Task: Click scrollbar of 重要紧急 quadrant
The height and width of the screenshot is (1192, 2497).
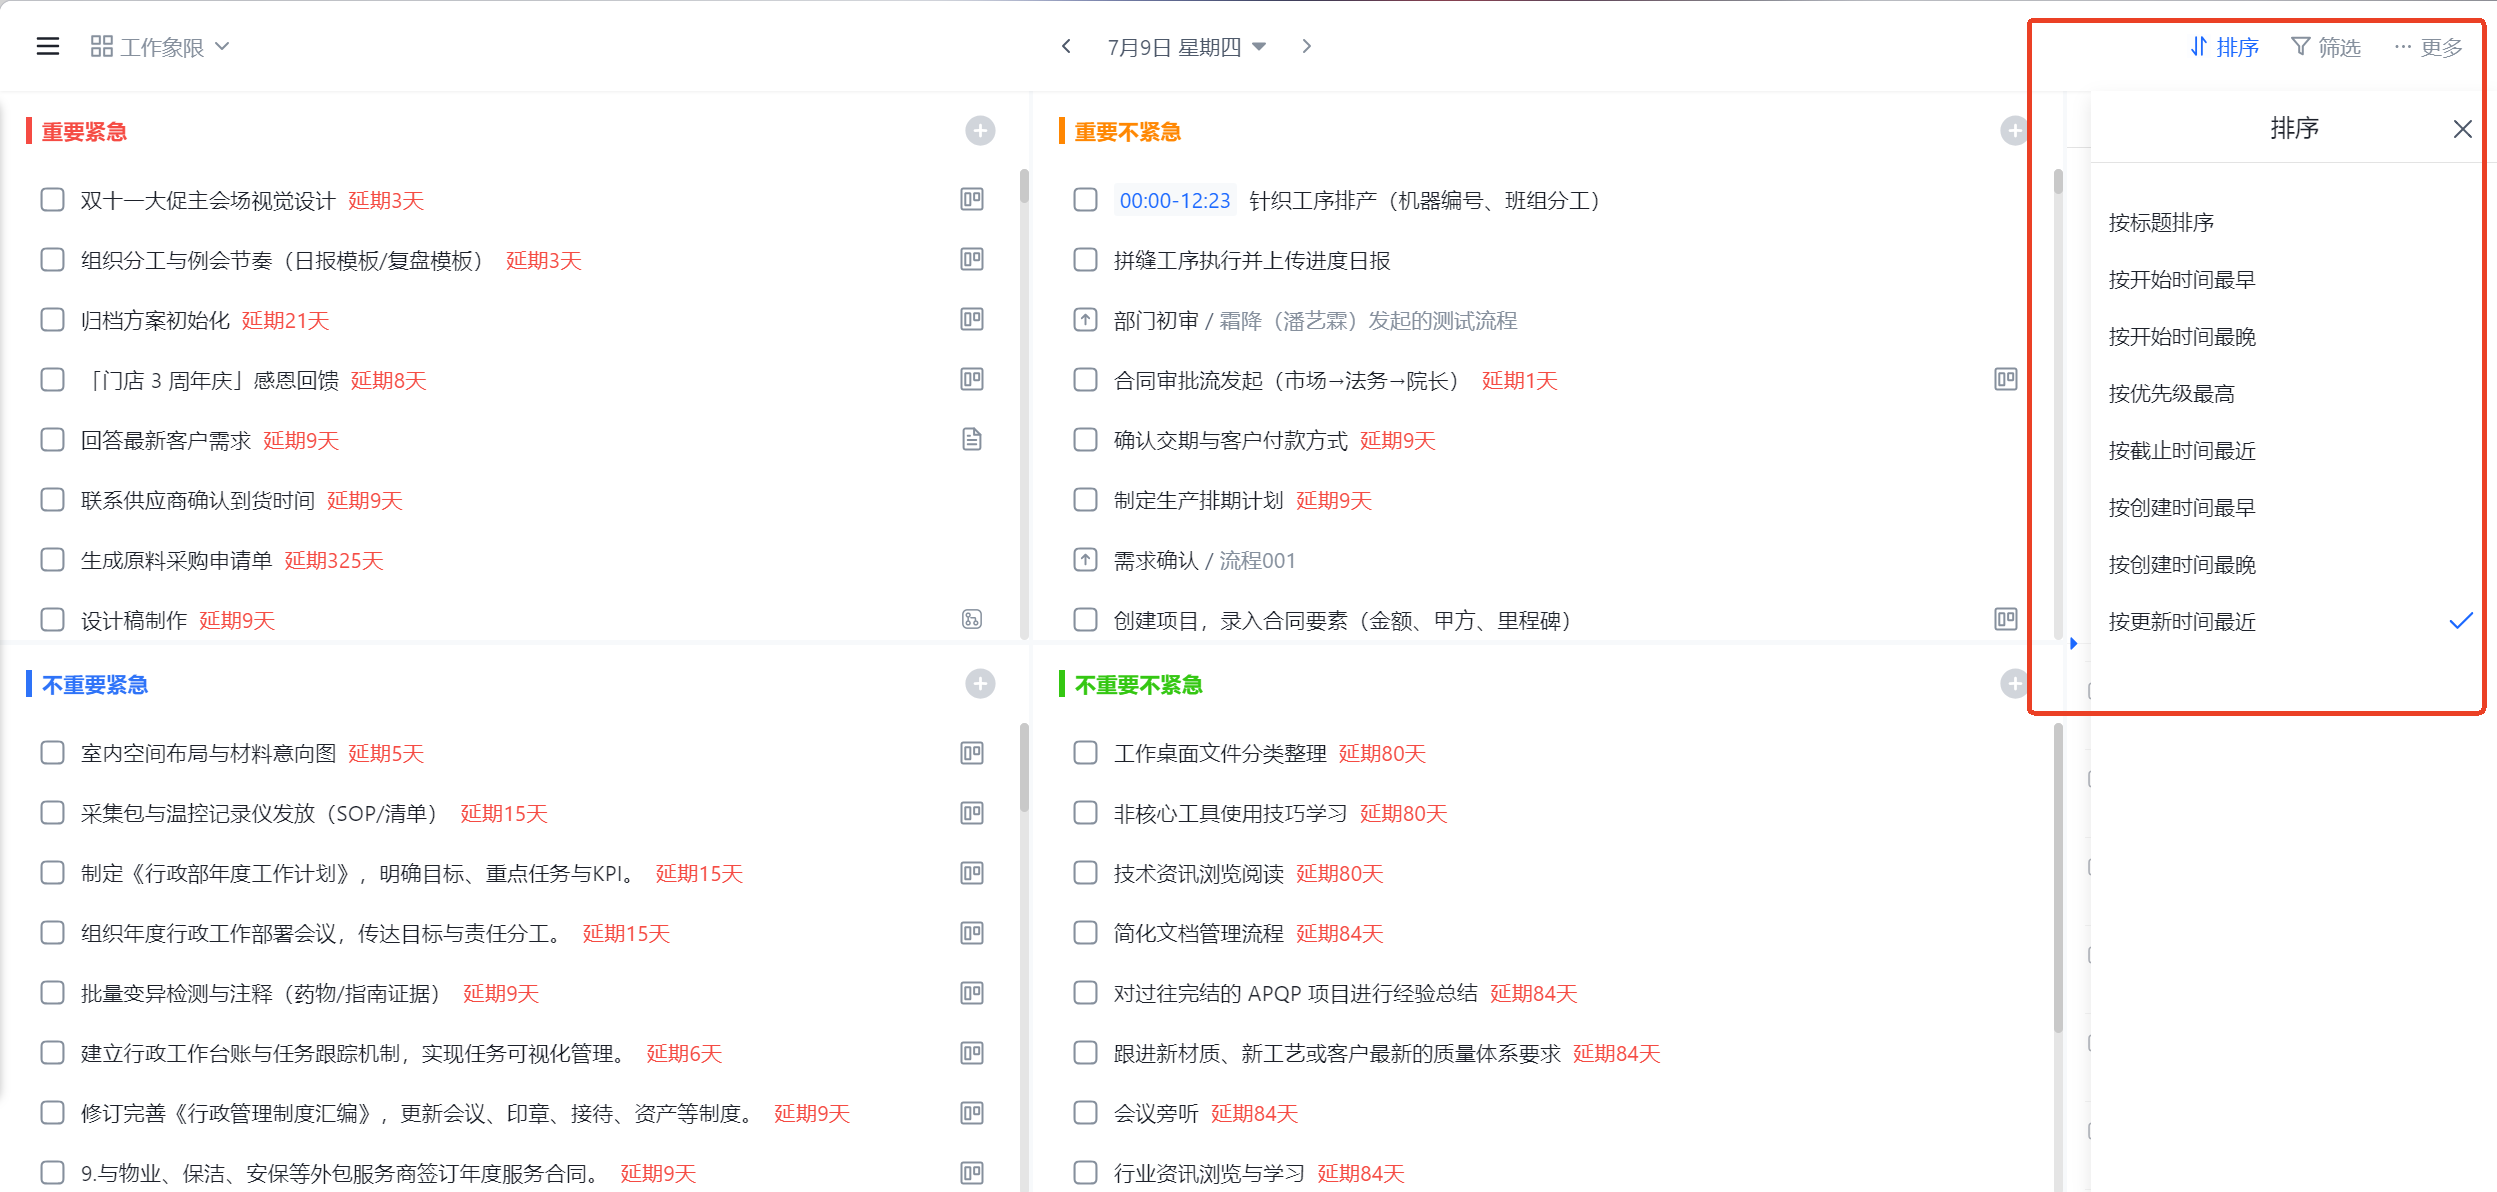Action: tap(1025, 187)
